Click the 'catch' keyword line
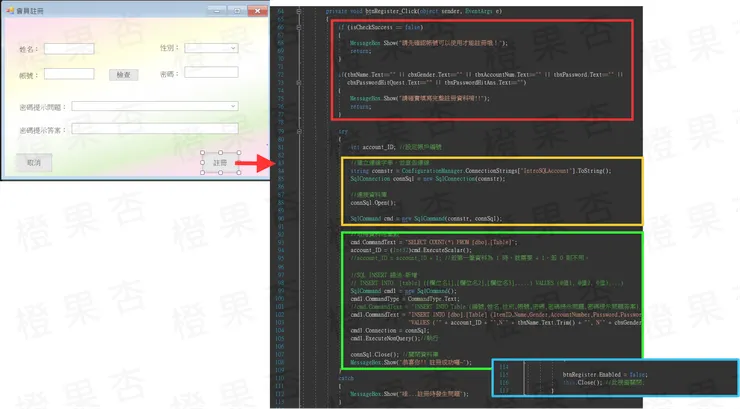740x409 pixels. 346,378
